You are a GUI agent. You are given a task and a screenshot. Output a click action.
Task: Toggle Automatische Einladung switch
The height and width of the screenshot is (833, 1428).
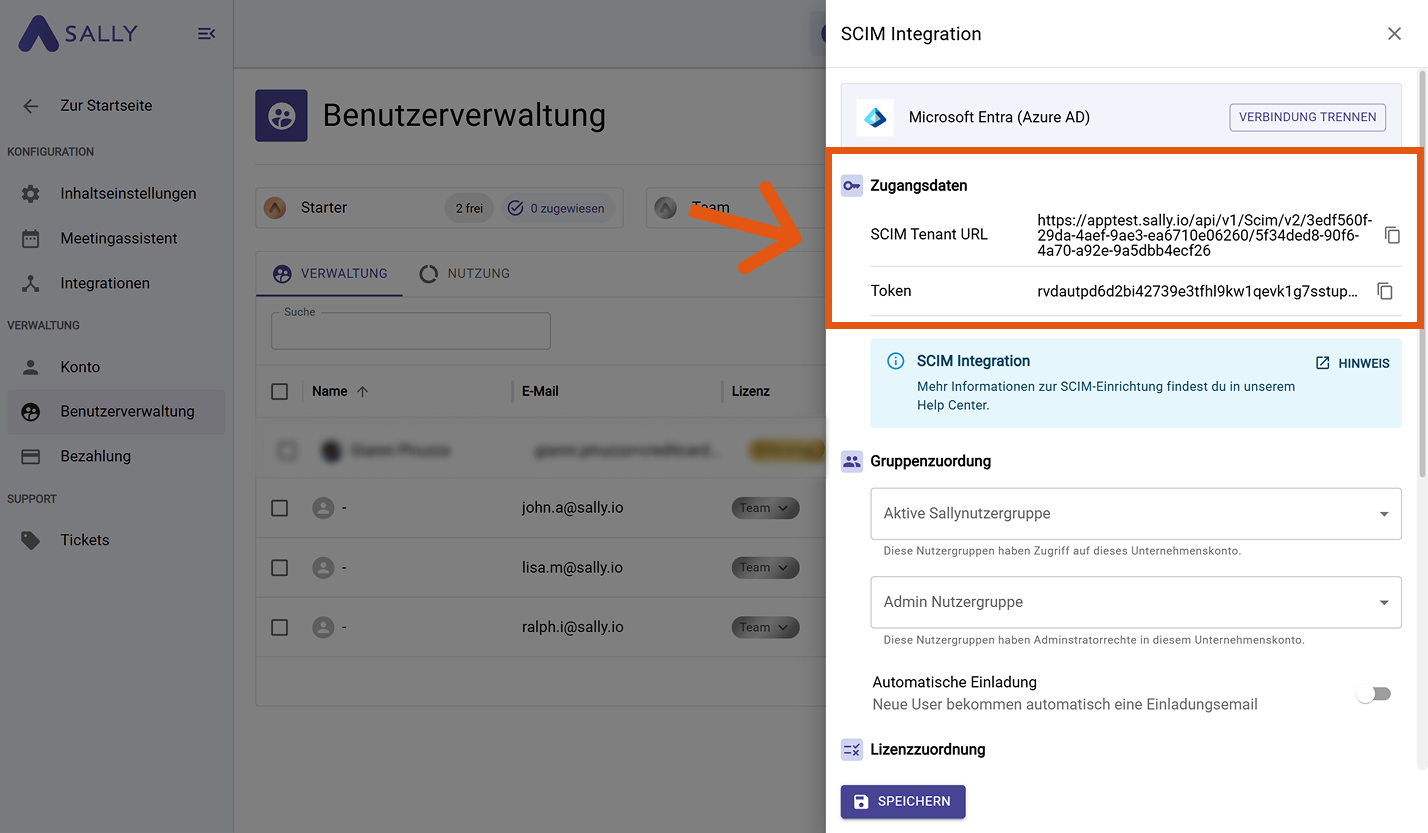pyautogui.click(x=1373, y=694)
